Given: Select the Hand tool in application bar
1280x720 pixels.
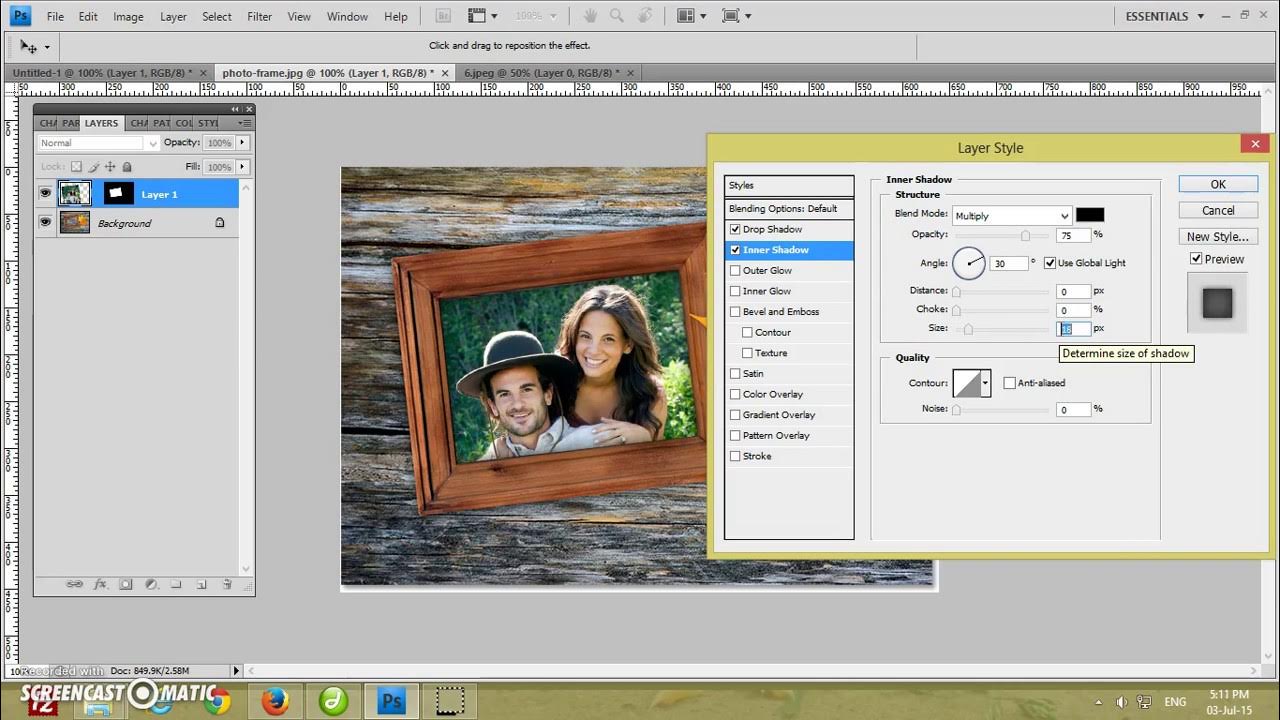Looking at the screenshot, I should coord(592,16).
